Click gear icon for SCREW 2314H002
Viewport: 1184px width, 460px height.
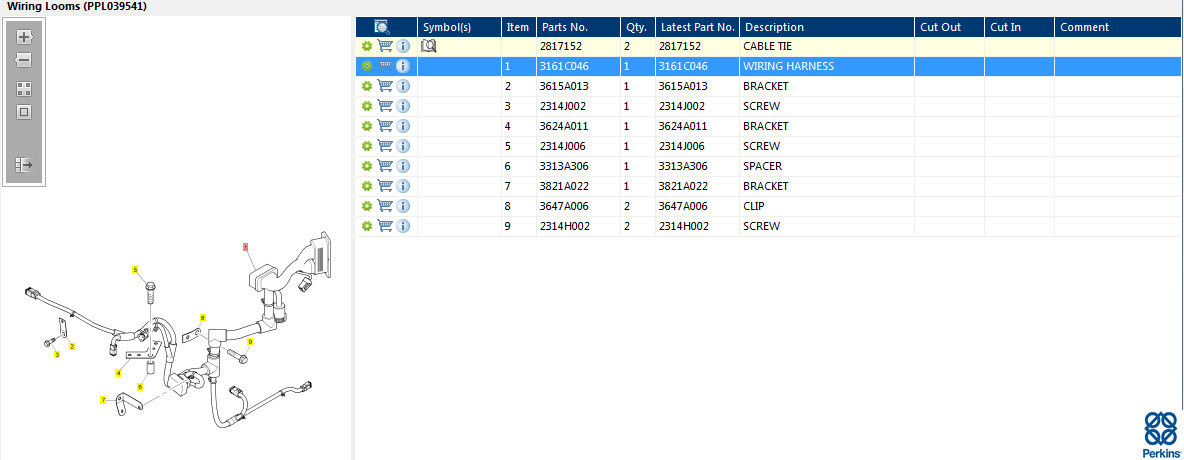pyautogui.click(x=367, y=226)
